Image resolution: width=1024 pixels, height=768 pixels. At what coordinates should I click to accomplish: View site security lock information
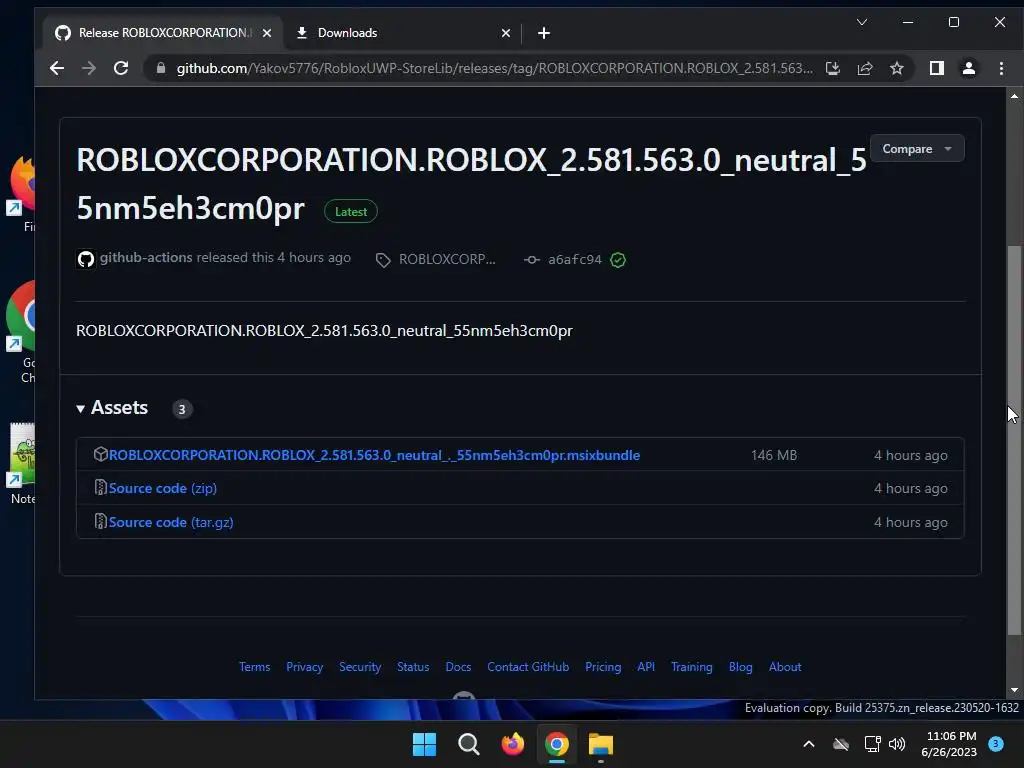161,68
